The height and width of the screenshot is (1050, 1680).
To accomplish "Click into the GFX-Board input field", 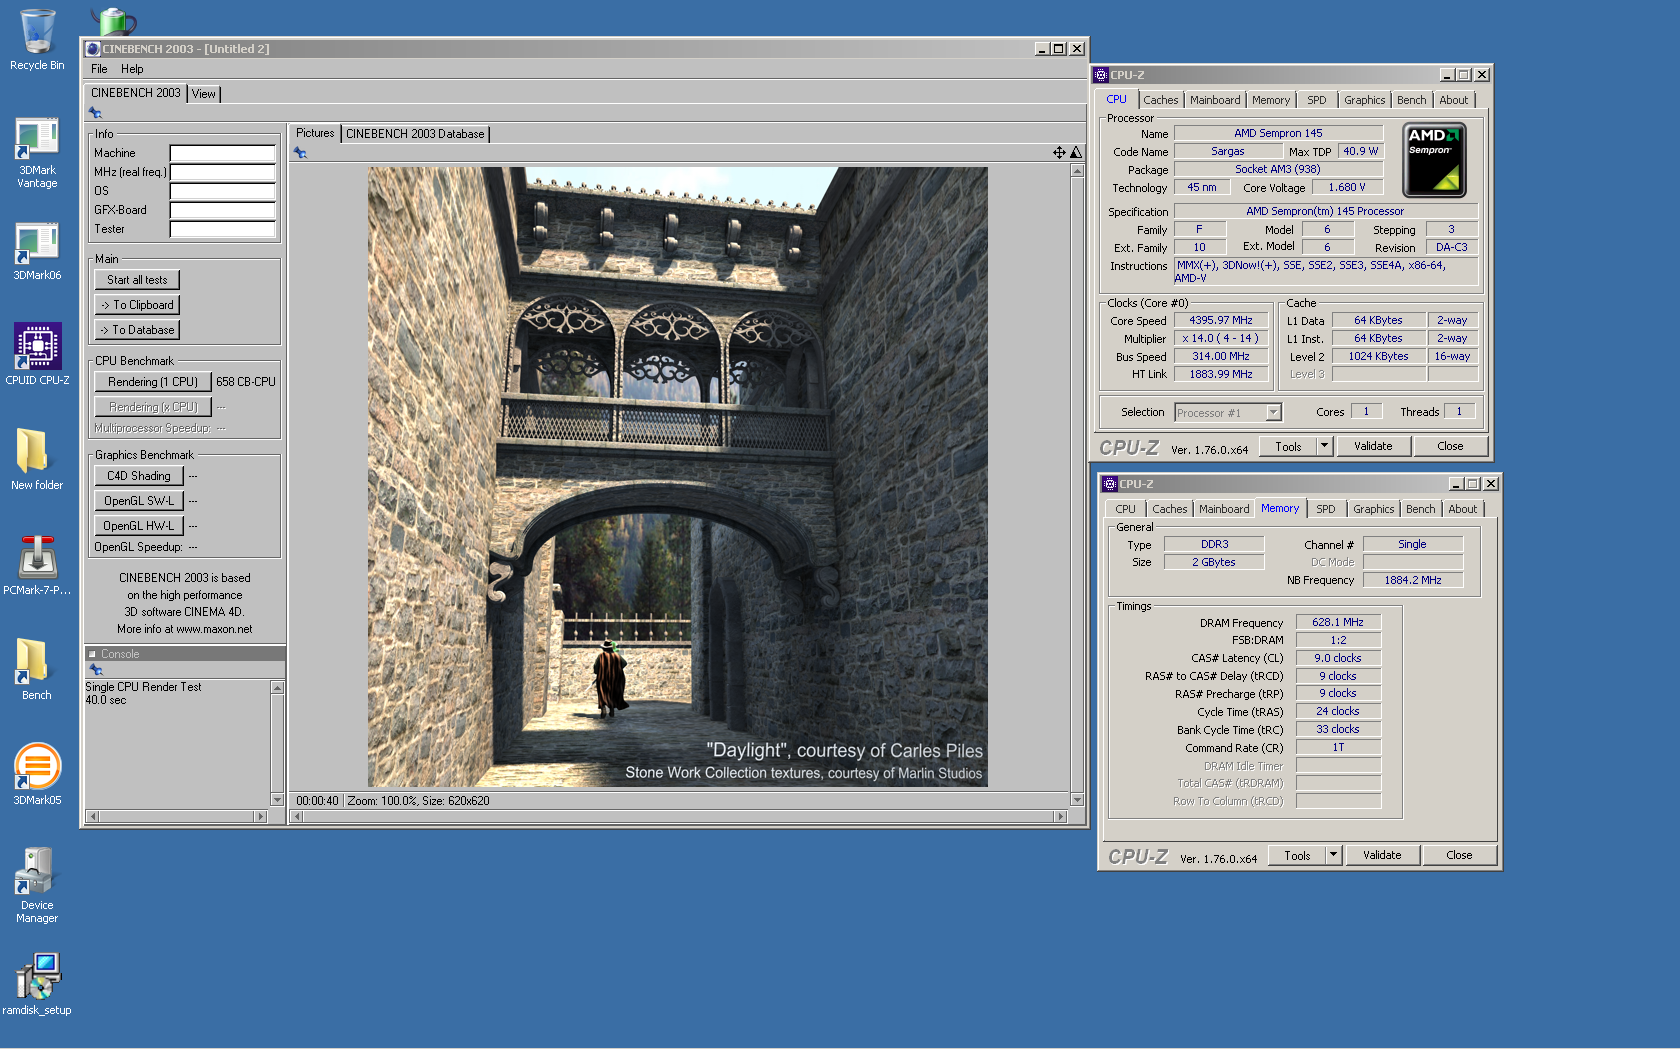I will pos(222,210).
